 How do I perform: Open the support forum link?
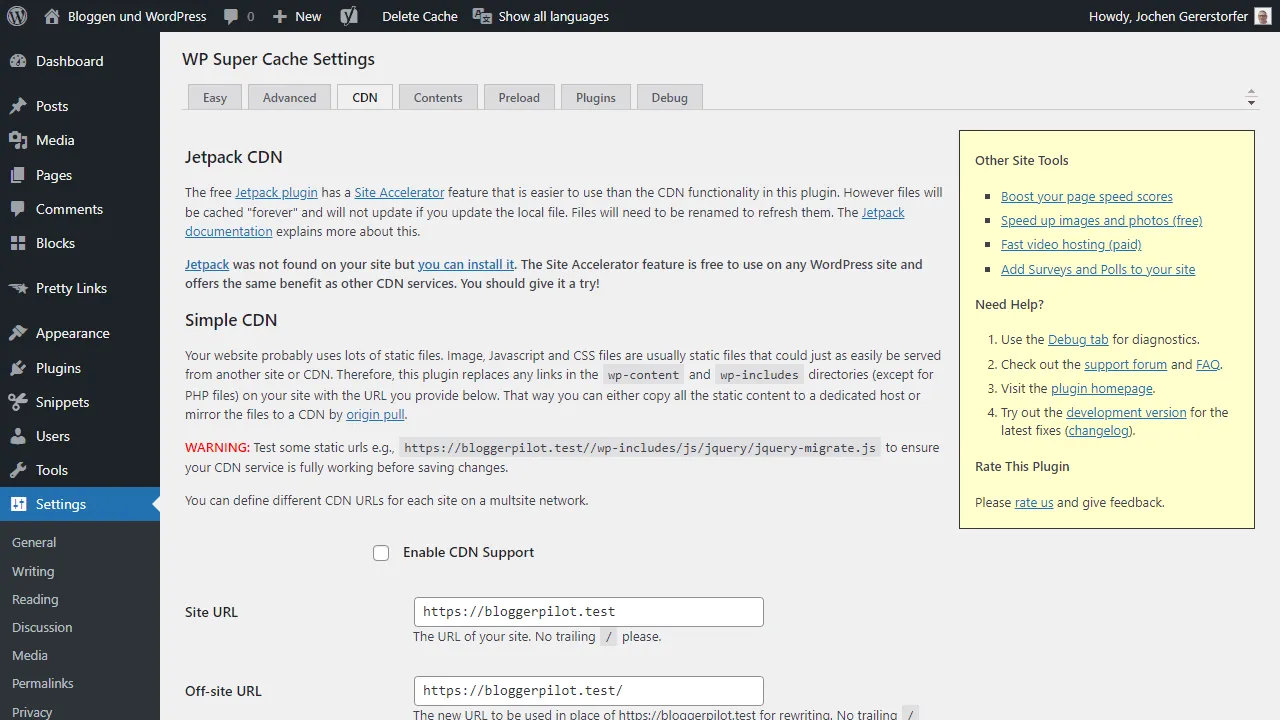tap(1126, 364)
